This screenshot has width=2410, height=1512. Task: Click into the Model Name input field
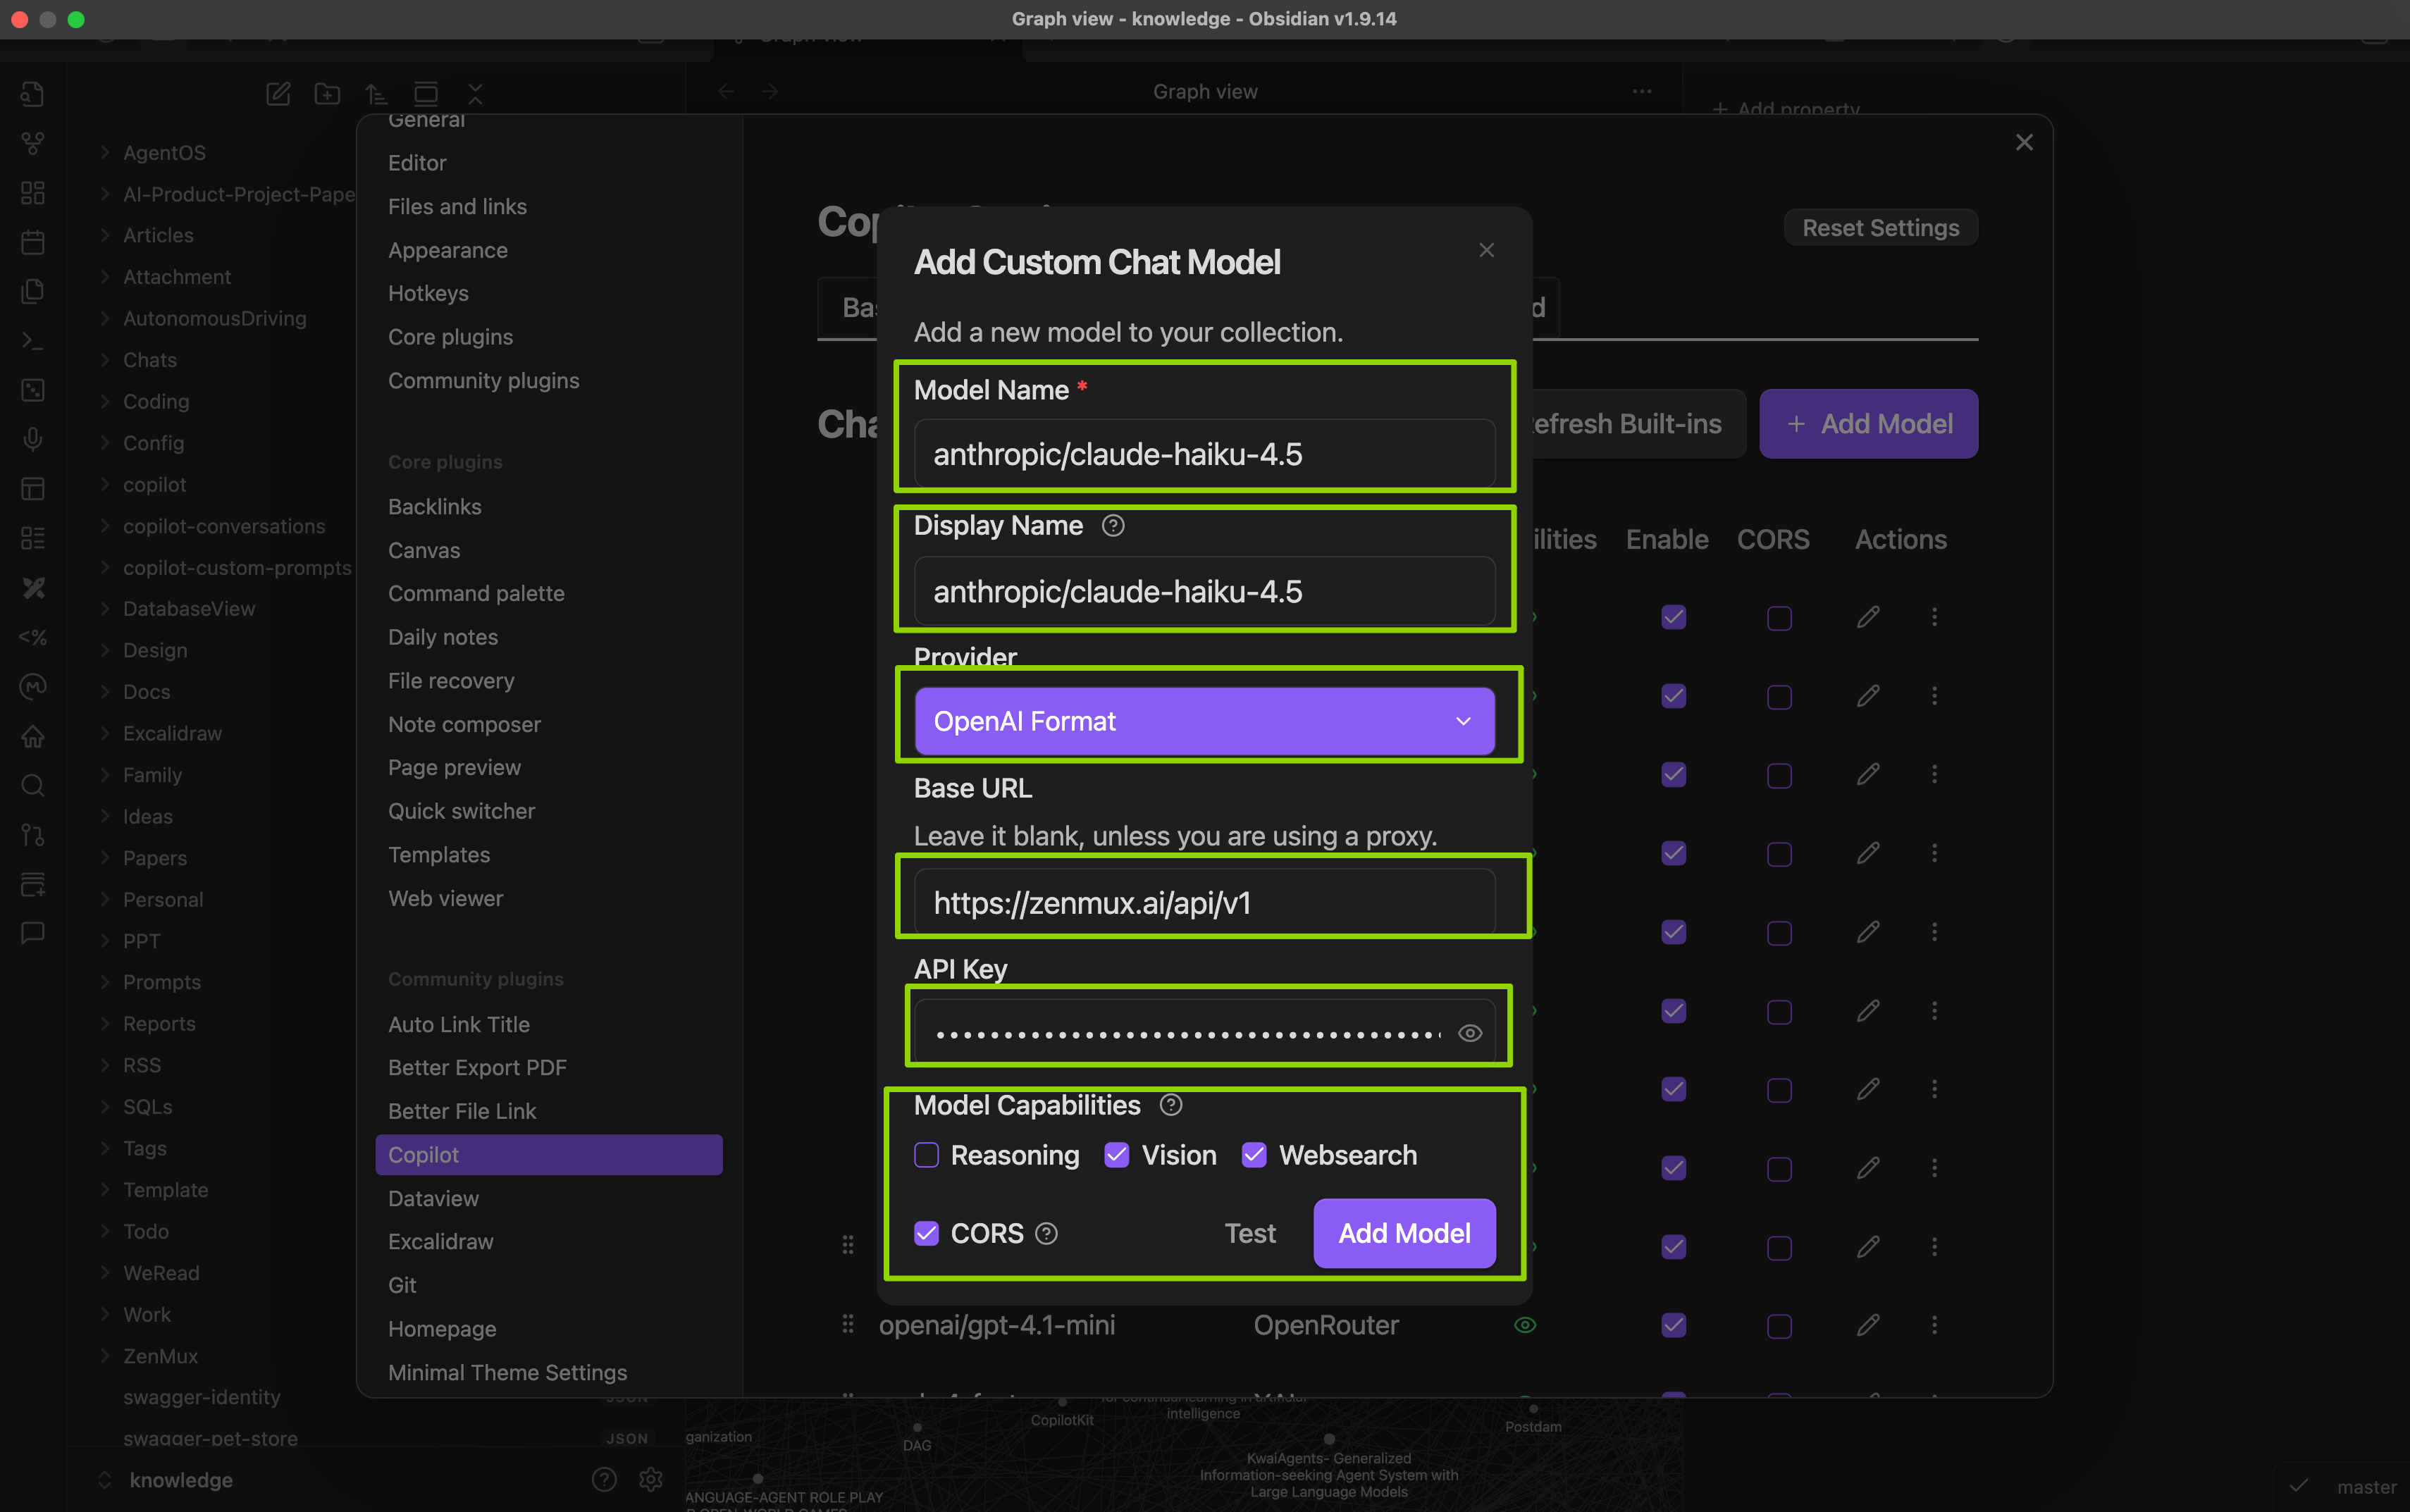tap(1204, 454)
